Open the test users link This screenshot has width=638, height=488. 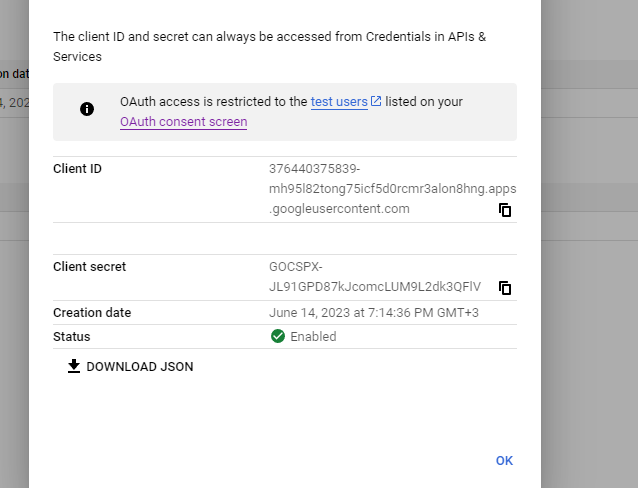coord(339,102)
